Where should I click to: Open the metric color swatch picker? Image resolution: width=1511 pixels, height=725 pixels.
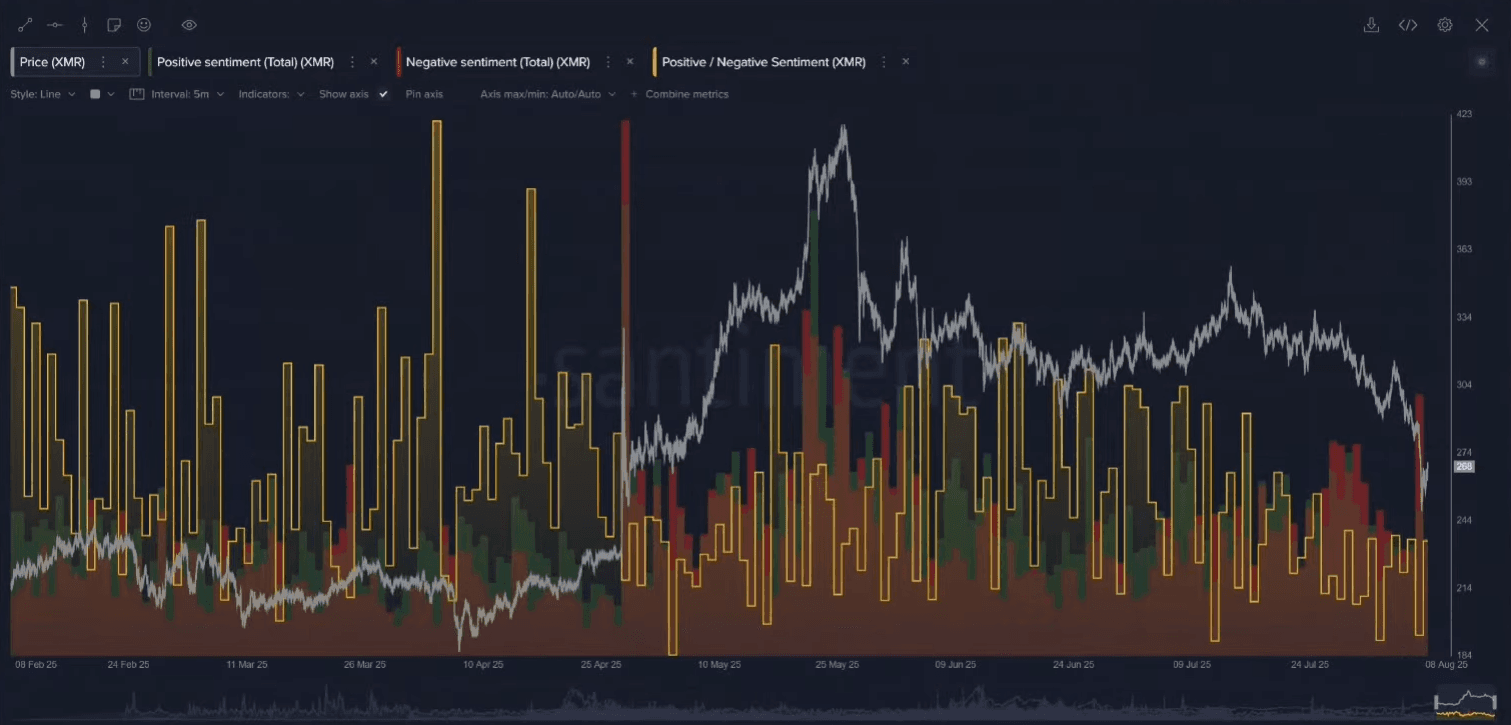pos(96,94)
